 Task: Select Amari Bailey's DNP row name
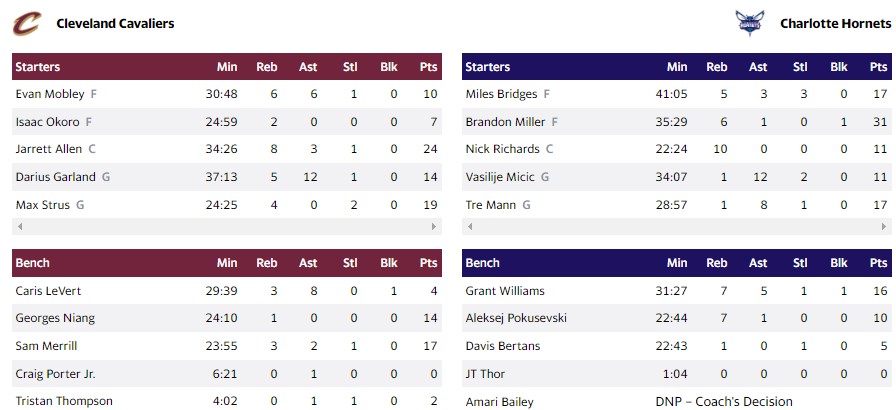499,402
